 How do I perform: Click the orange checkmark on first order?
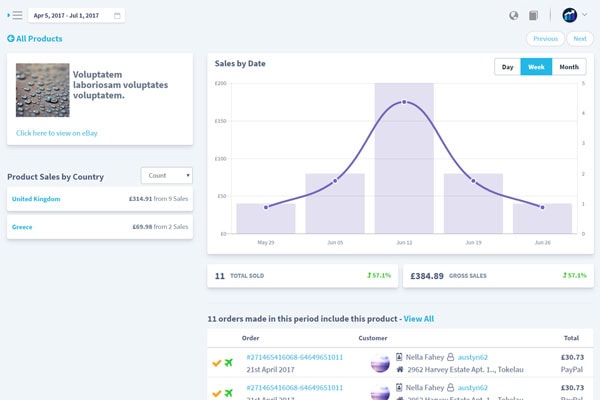coord(217,362)
